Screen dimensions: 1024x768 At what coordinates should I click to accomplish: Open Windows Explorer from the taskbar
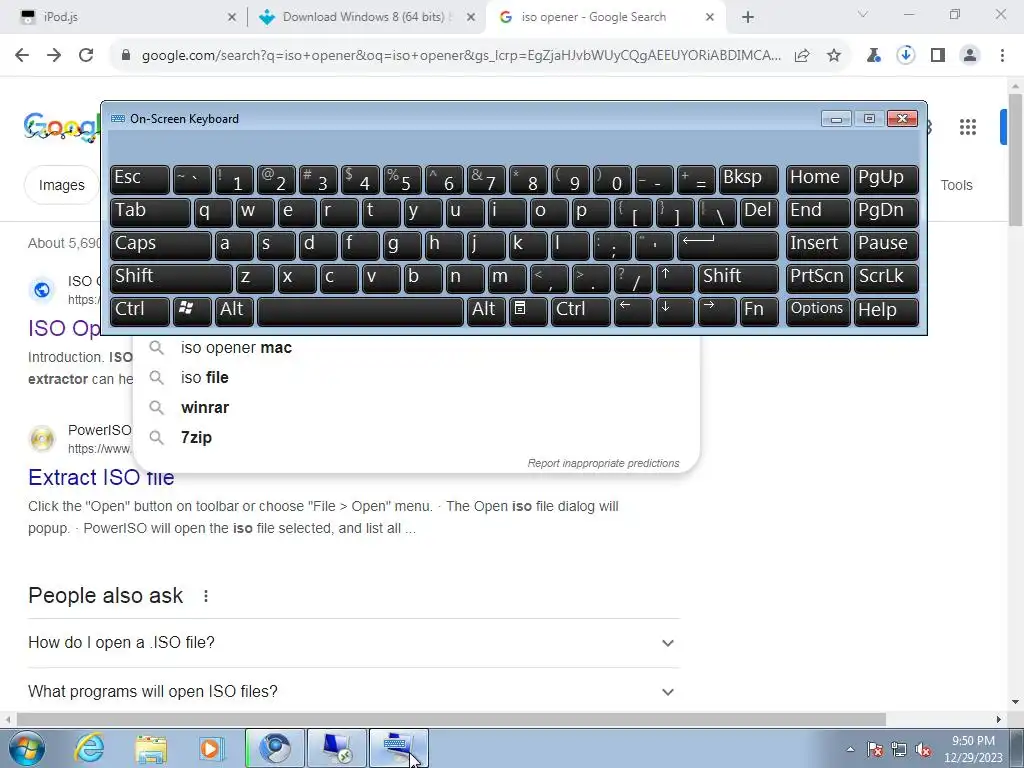(x=151, y=748)
